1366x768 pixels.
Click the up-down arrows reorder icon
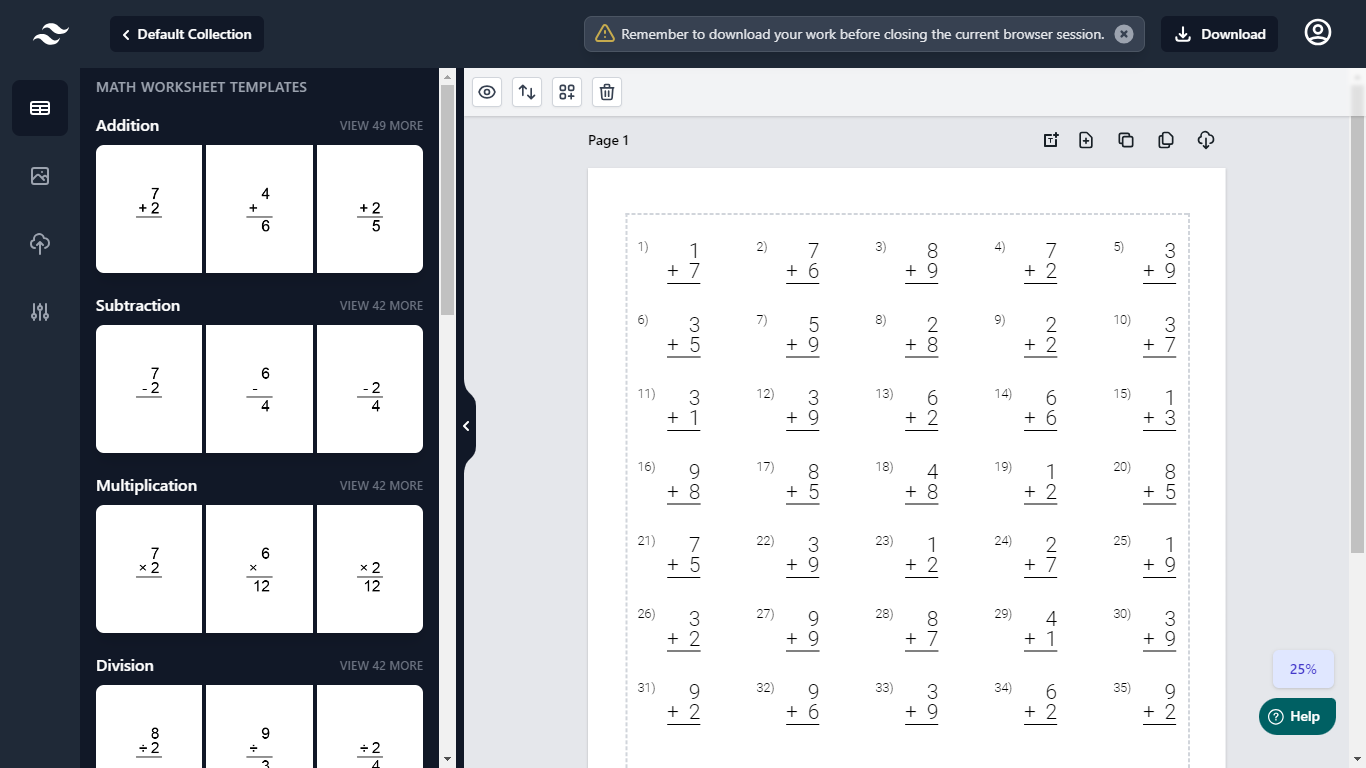527,92
